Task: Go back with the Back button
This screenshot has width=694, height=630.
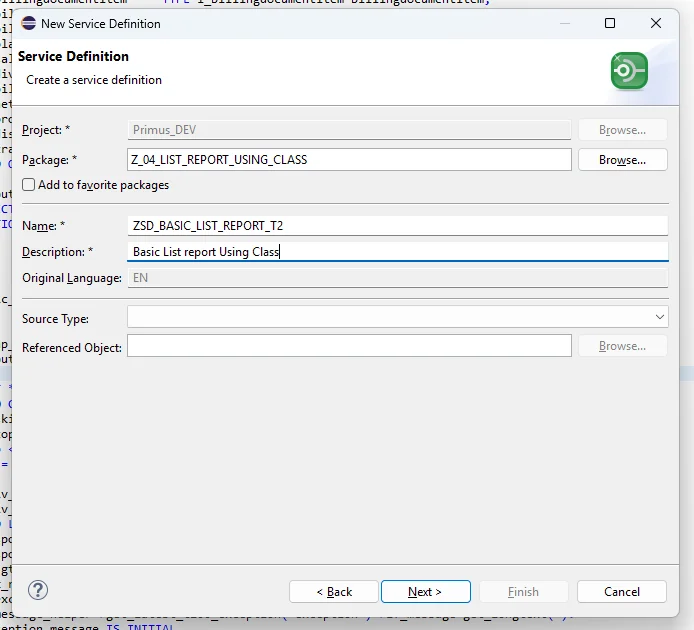Action: (334, 591)
